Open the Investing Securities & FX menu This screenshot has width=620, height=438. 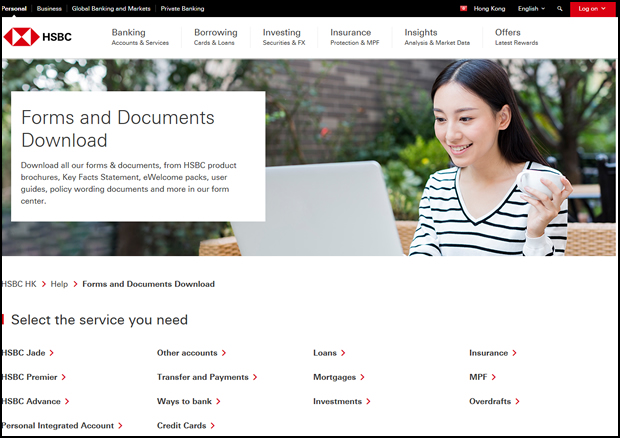(284, 37)
